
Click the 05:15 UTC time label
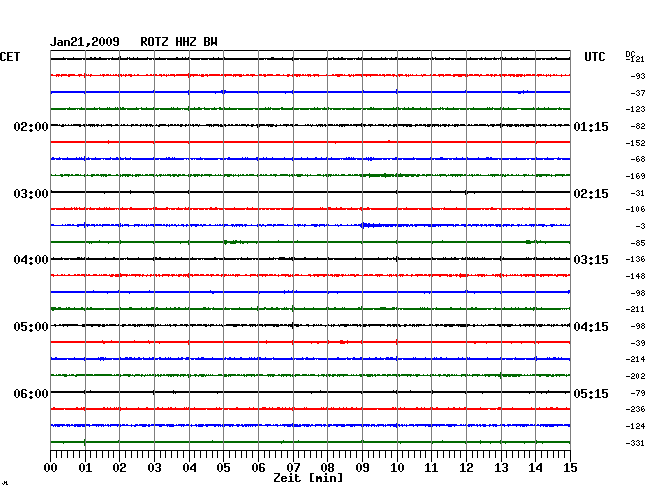(x=591, y=393)
